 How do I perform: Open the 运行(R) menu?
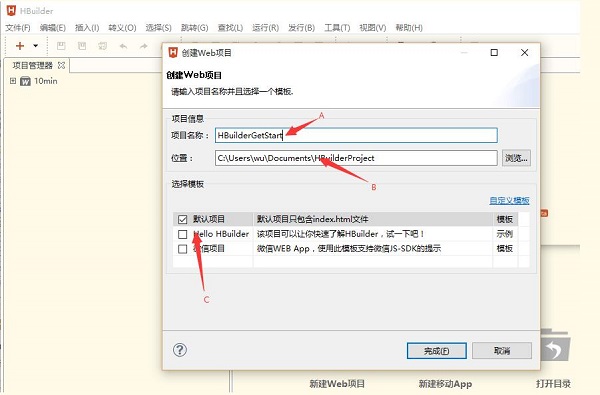coord(266,28)
